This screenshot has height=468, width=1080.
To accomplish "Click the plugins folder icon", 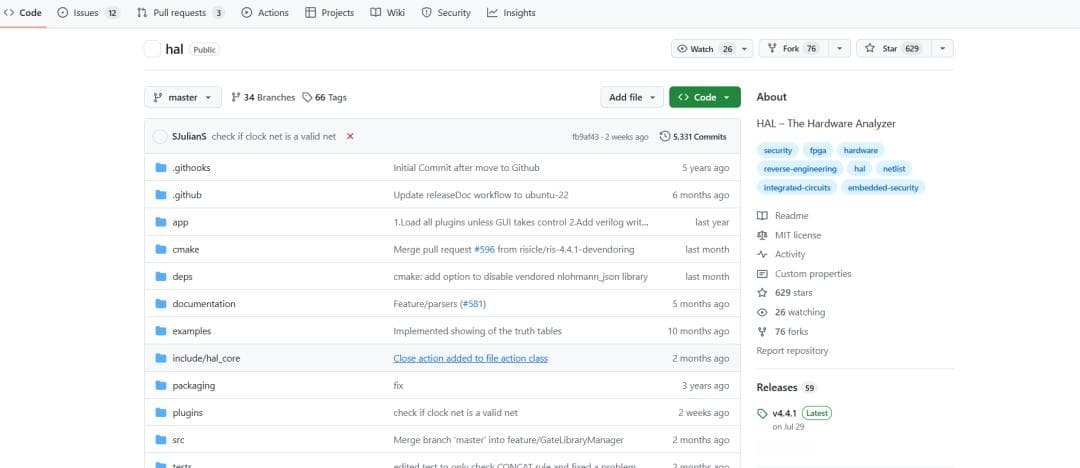I will point(161,413).
